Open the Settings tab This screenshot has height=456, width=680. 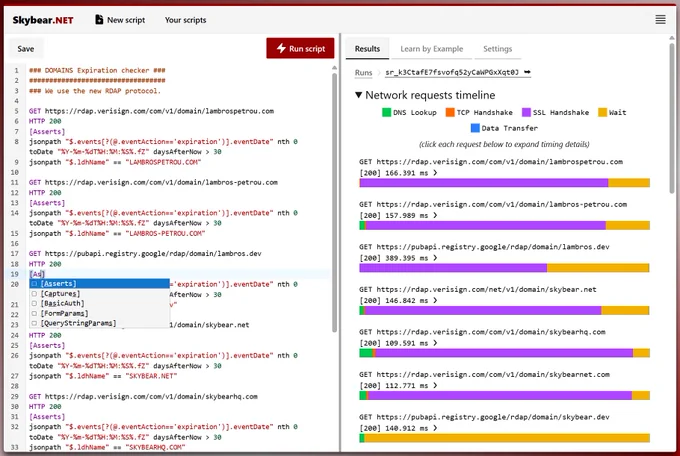click(x=497, y=49)
